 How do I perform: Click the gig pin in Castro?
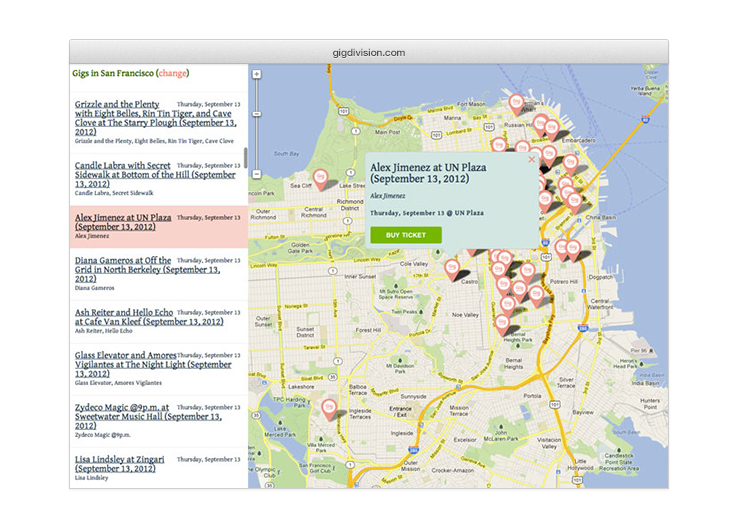453,268
